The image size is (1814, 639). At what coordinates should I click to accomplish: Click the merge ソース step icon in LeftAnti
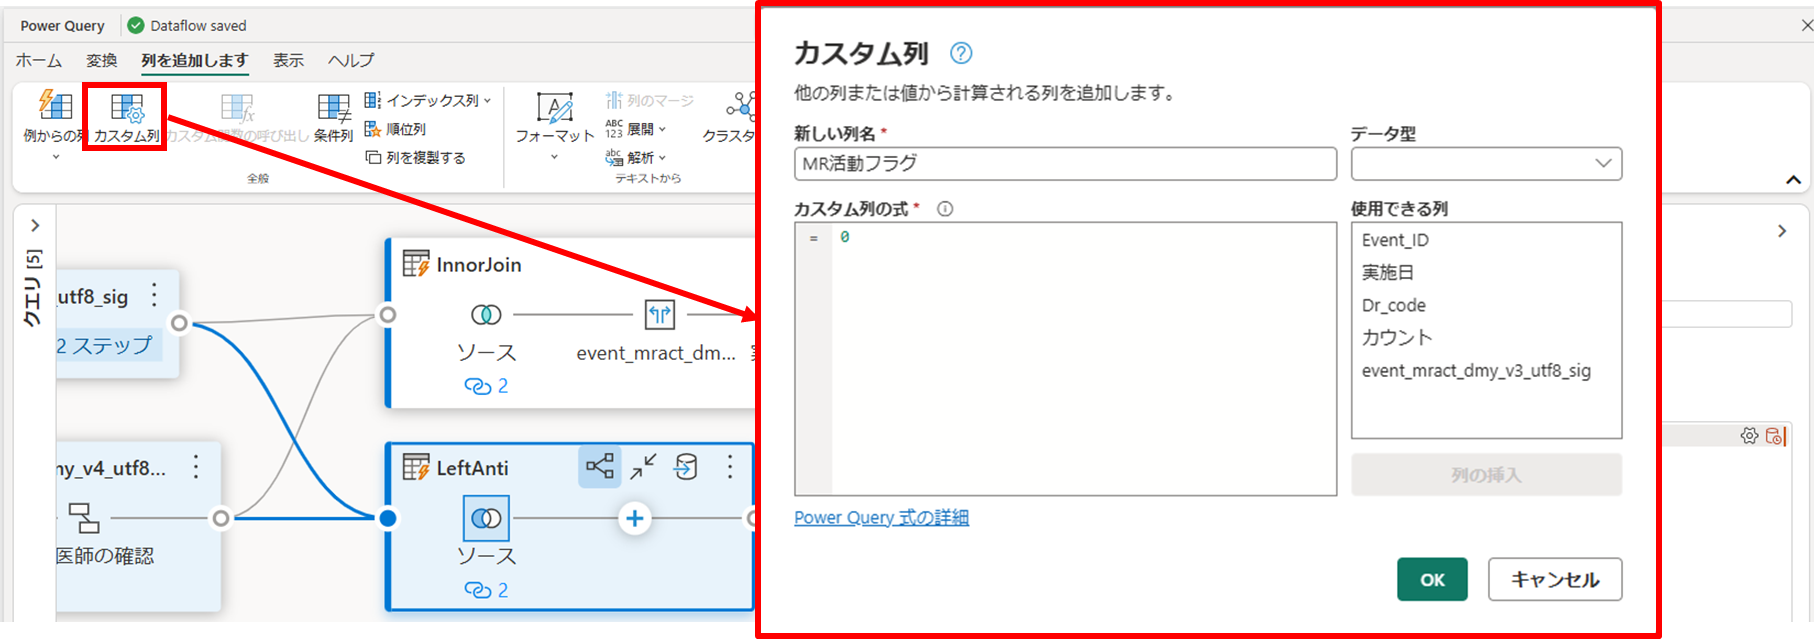coord(486,518)
